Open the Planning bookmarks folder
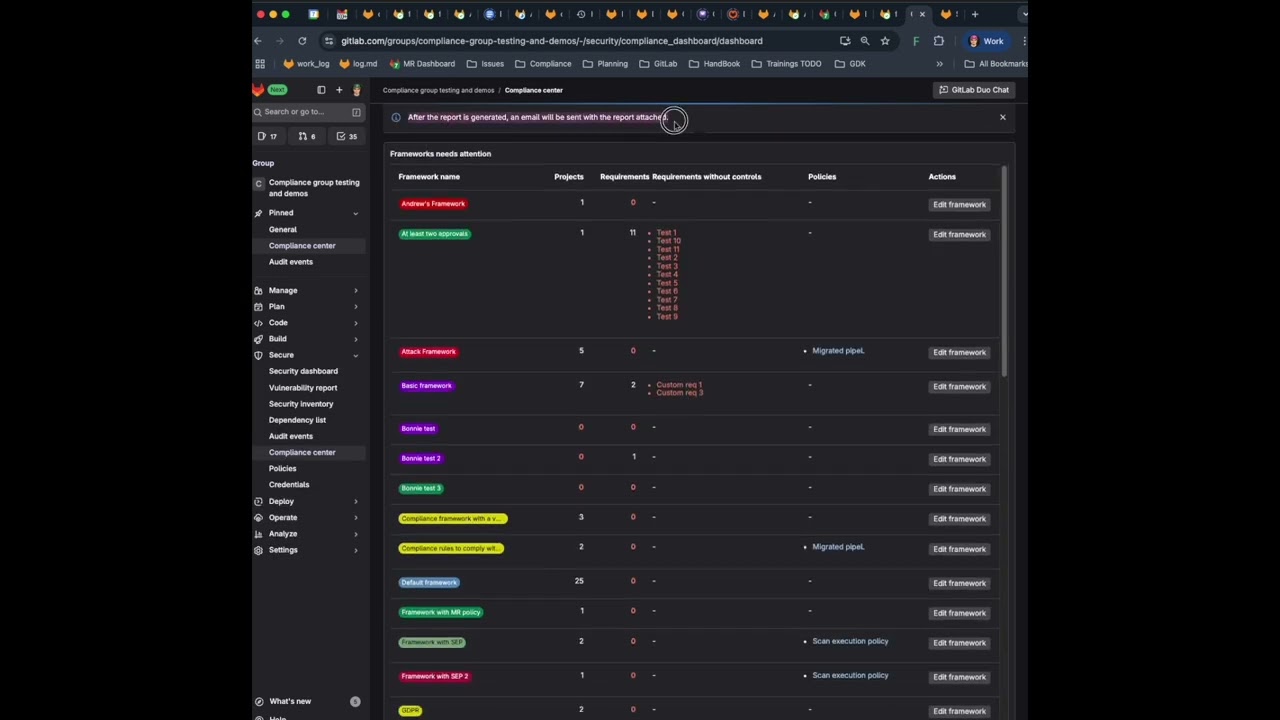This screenshot has width=1280, height=720. (605, 64)
